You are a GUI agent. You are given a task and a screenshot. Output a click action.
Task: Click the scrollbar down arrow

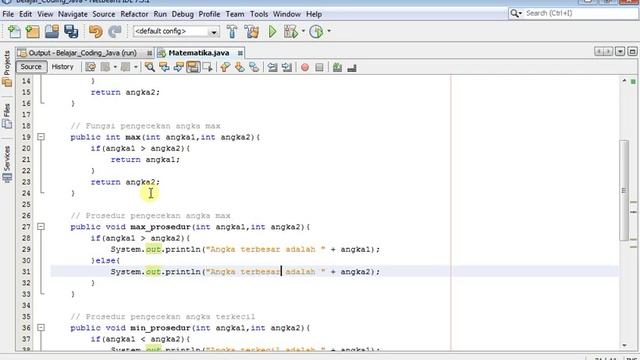(x=624, y=345)
